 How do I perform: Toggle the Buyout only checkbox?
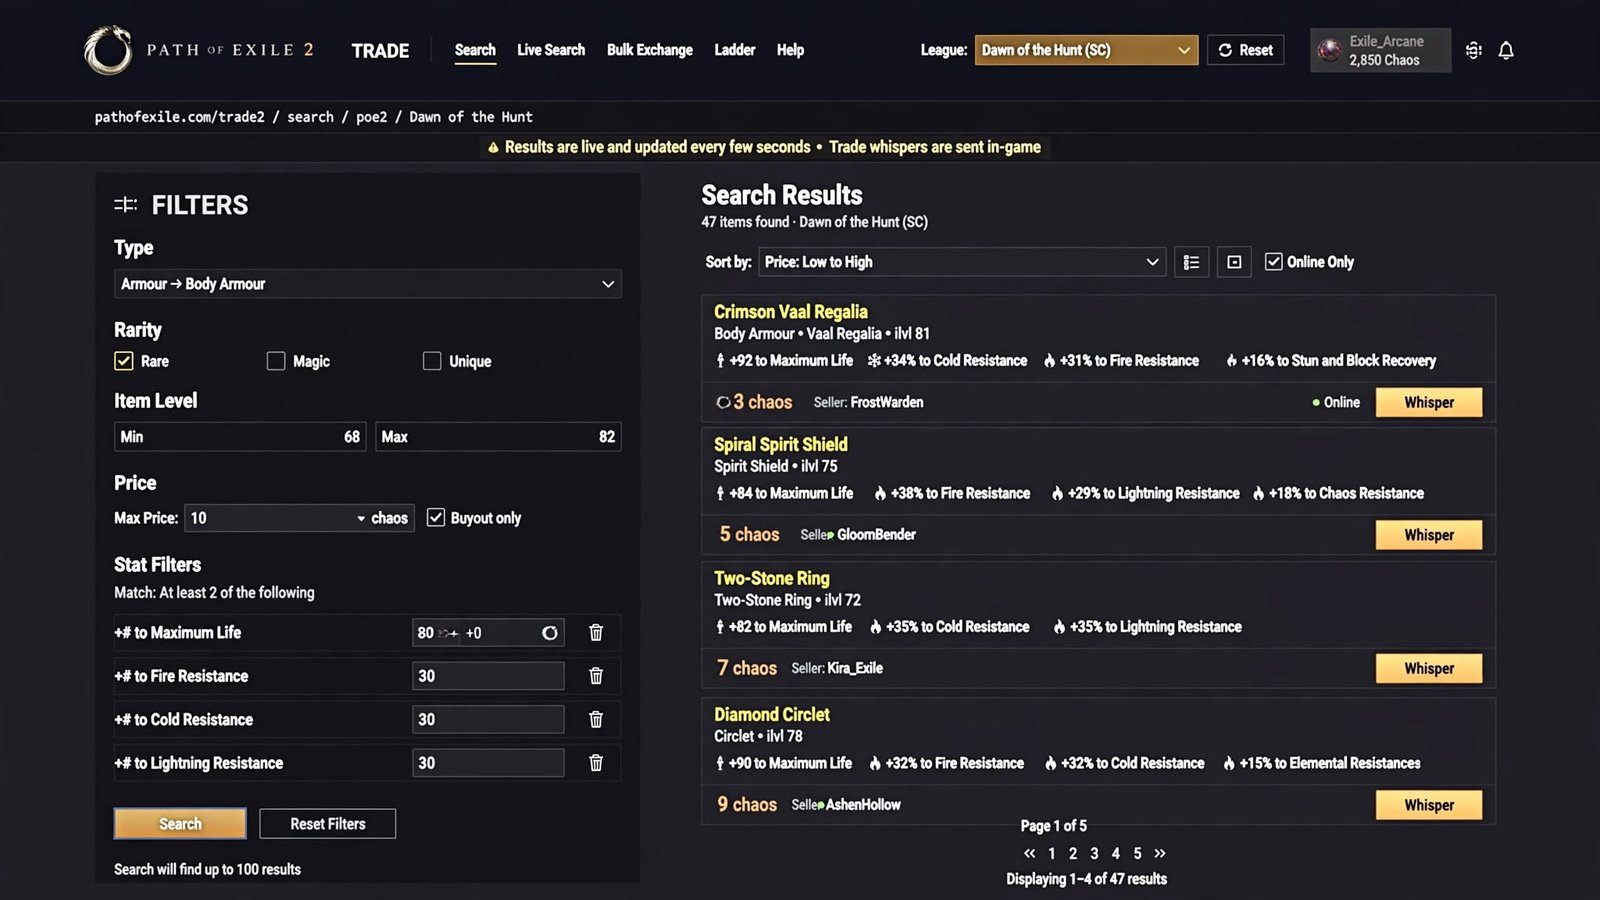click(x=436, y=517)
